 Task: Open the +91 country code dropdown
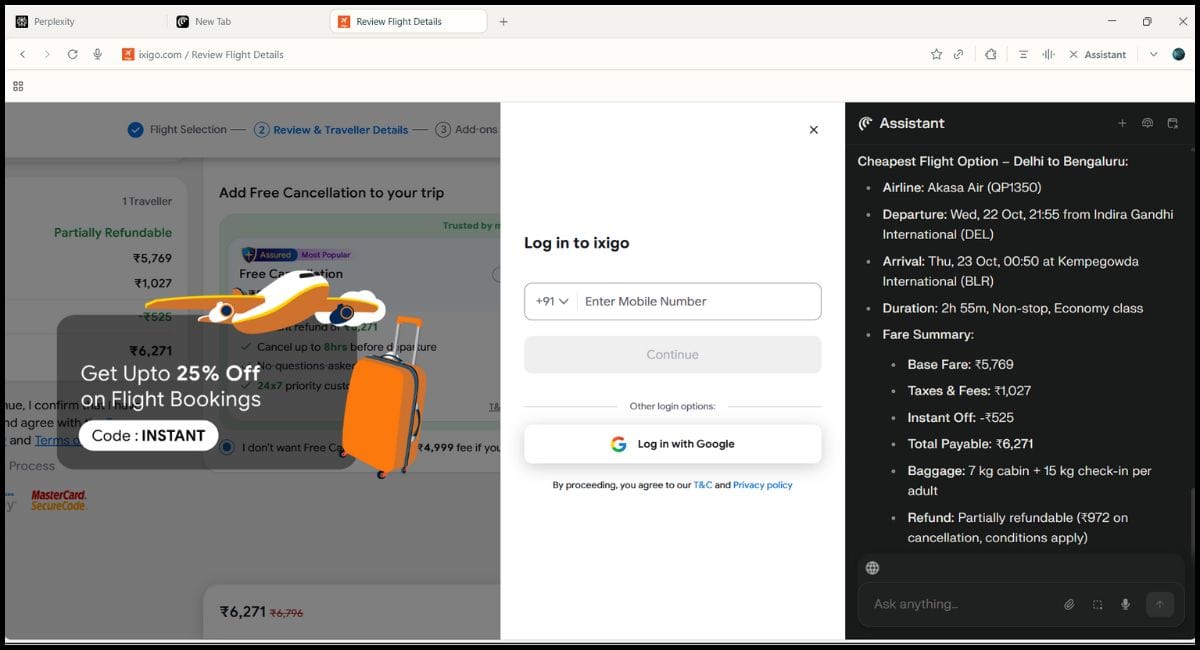(x=551, y=301)
